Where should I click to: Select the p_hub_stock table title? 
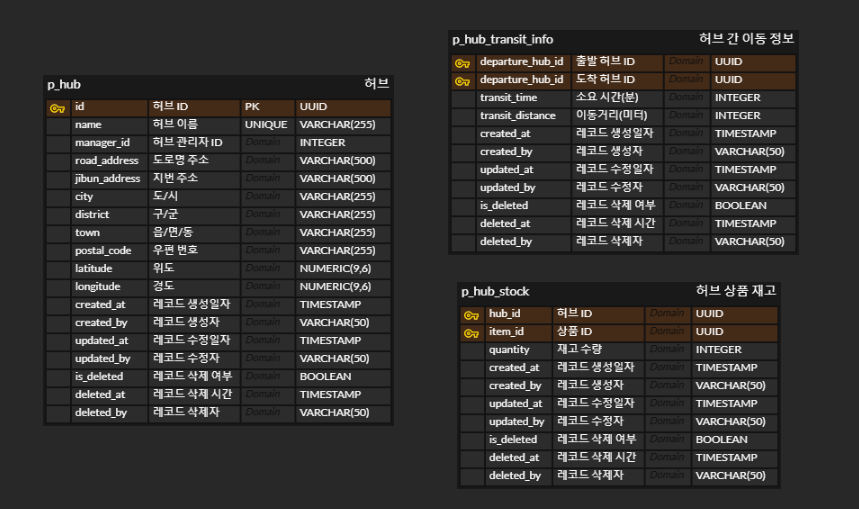pos(495,291)
